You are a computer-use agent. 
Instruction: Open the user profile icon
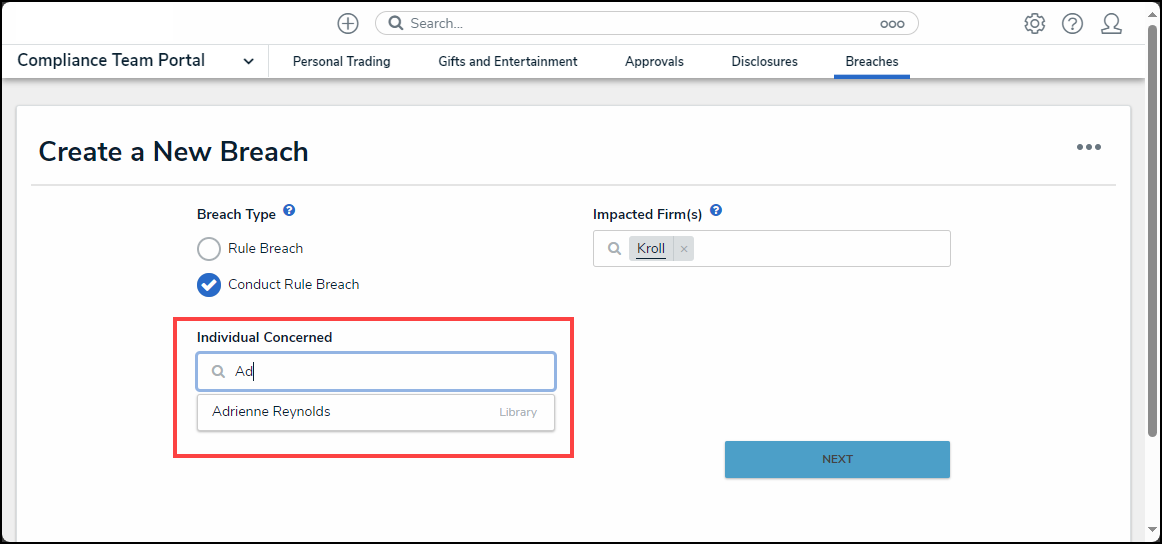pos(1111,23)
